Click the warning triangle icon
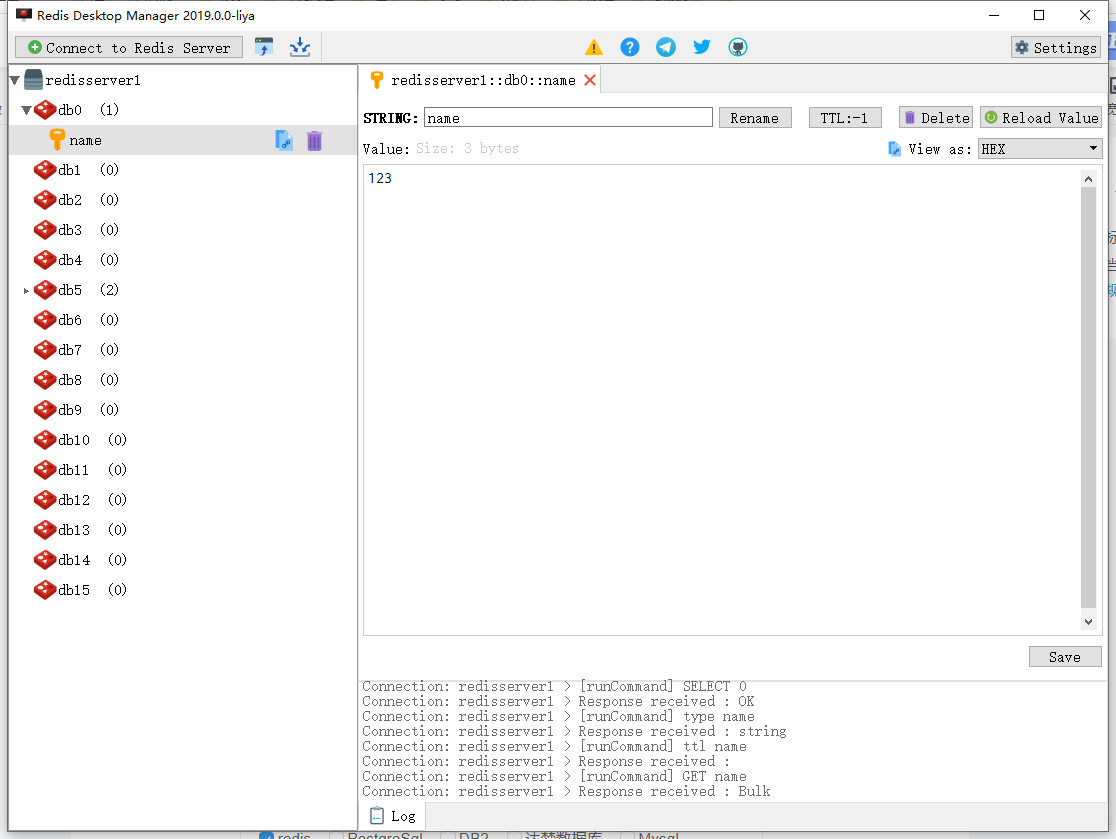 coord(594,46)
